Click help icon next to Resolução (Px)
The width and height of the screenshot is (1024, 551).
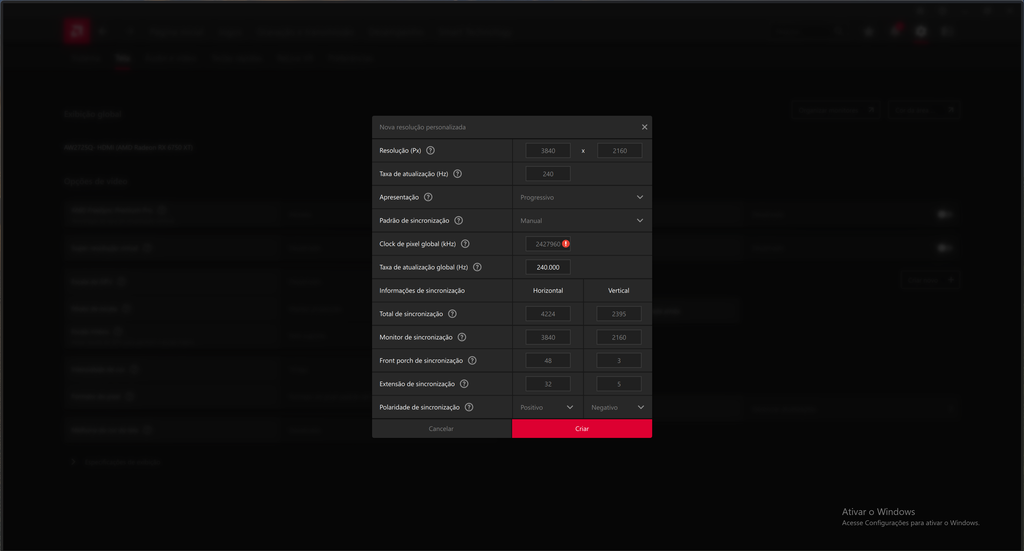431,151
